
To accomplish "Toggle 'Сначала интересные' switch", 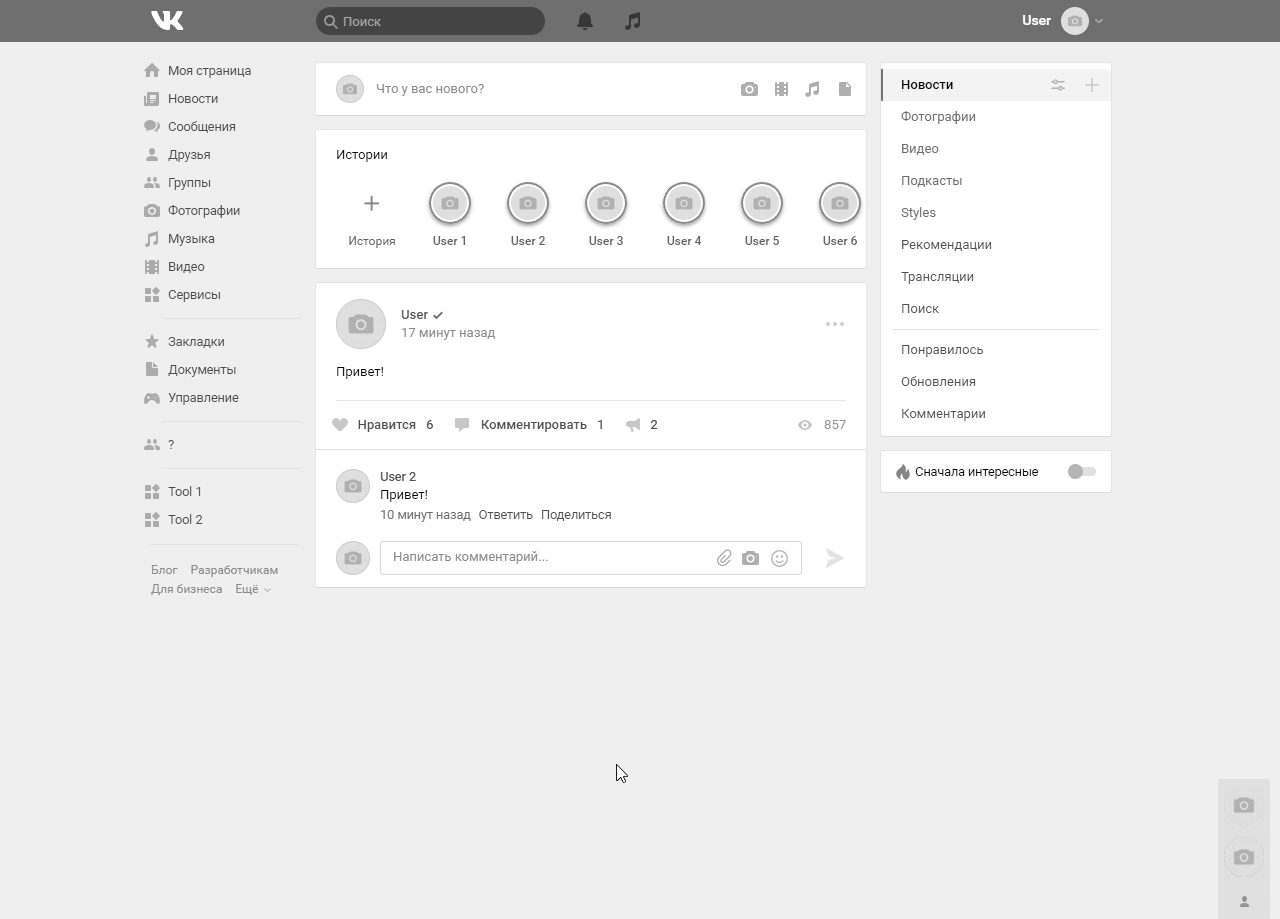I will 1082,472.
